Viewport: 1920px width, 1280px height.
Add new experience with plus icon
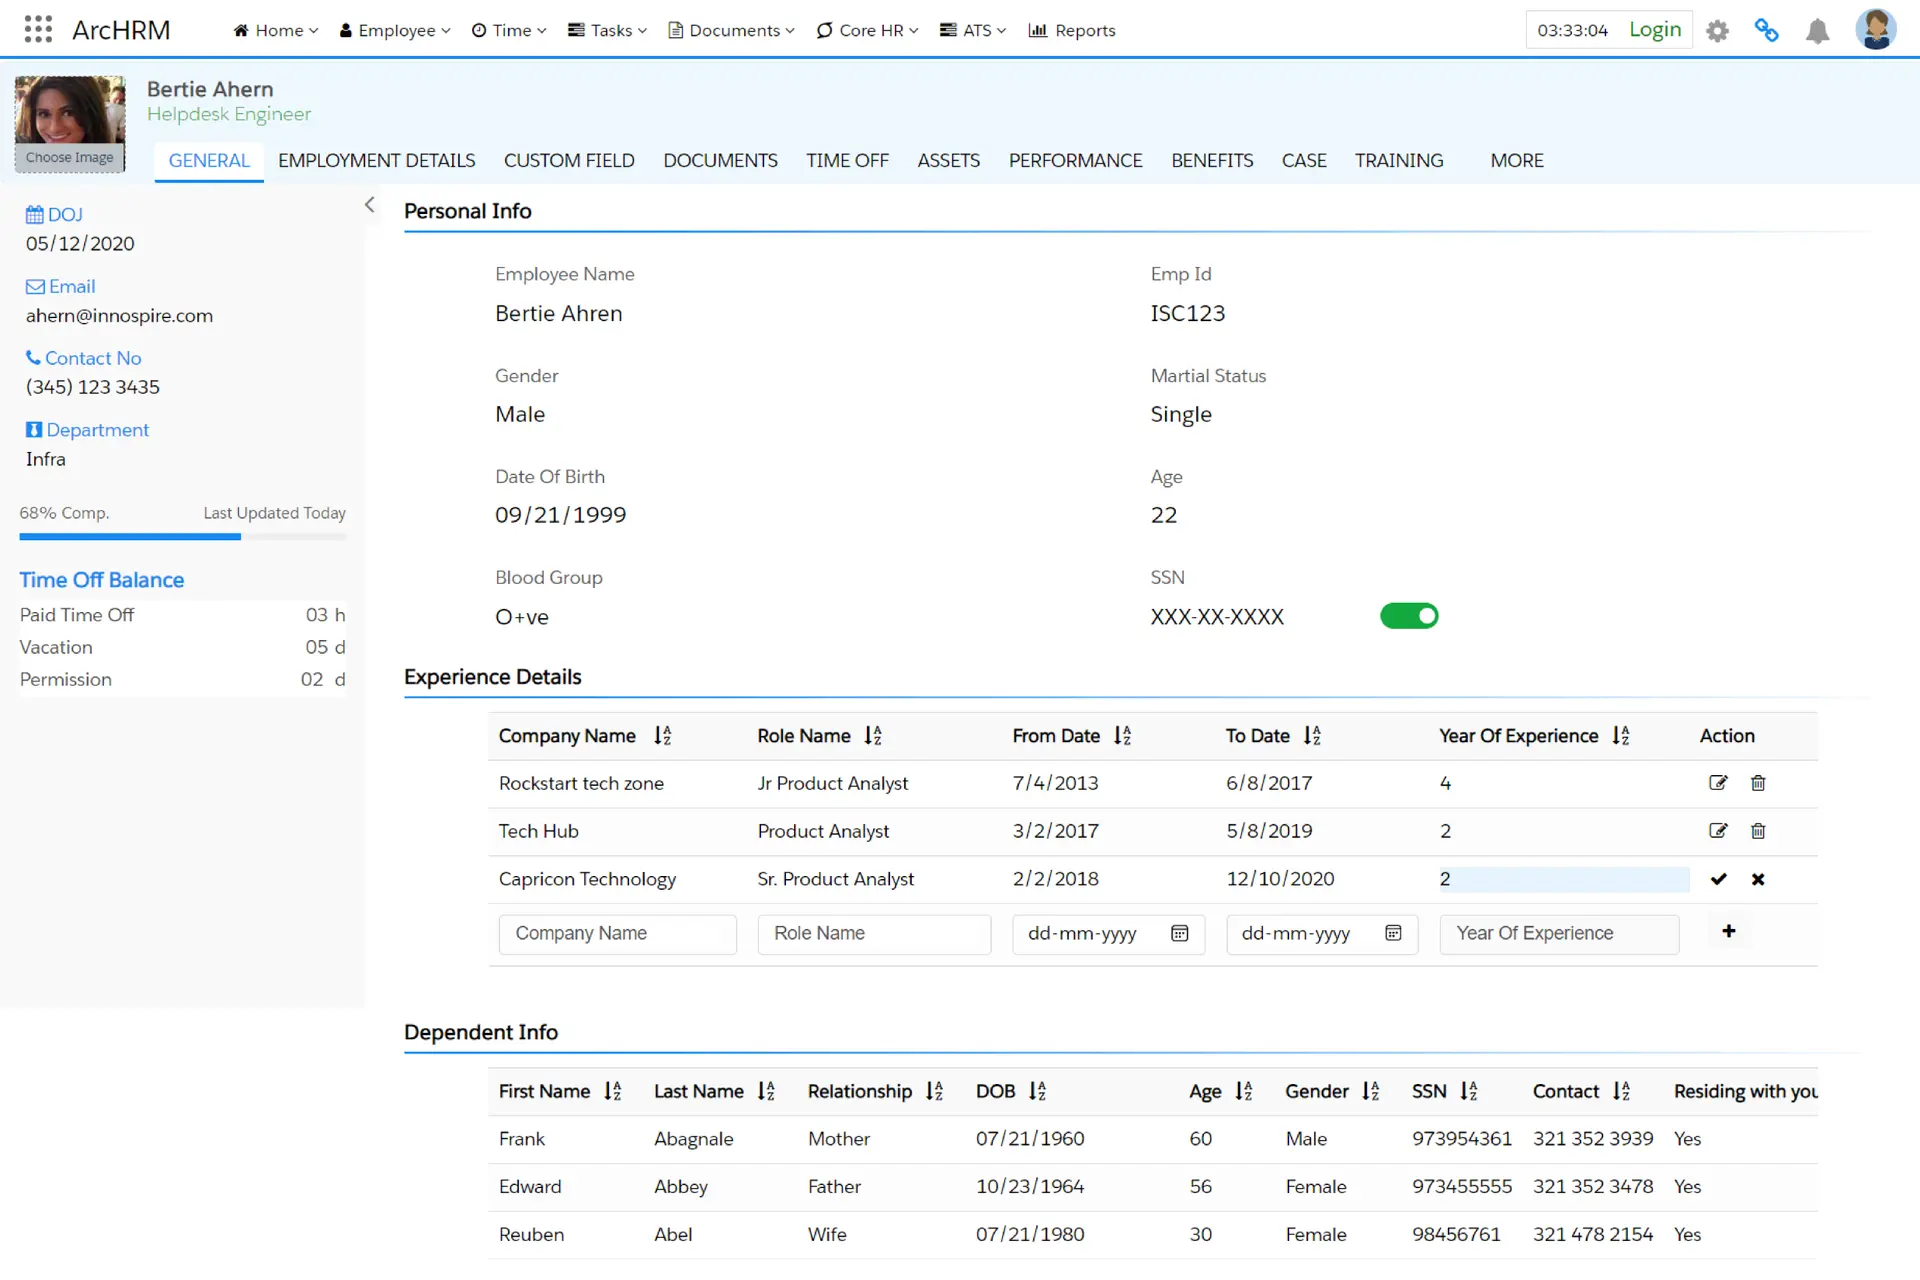point(1728,932)
